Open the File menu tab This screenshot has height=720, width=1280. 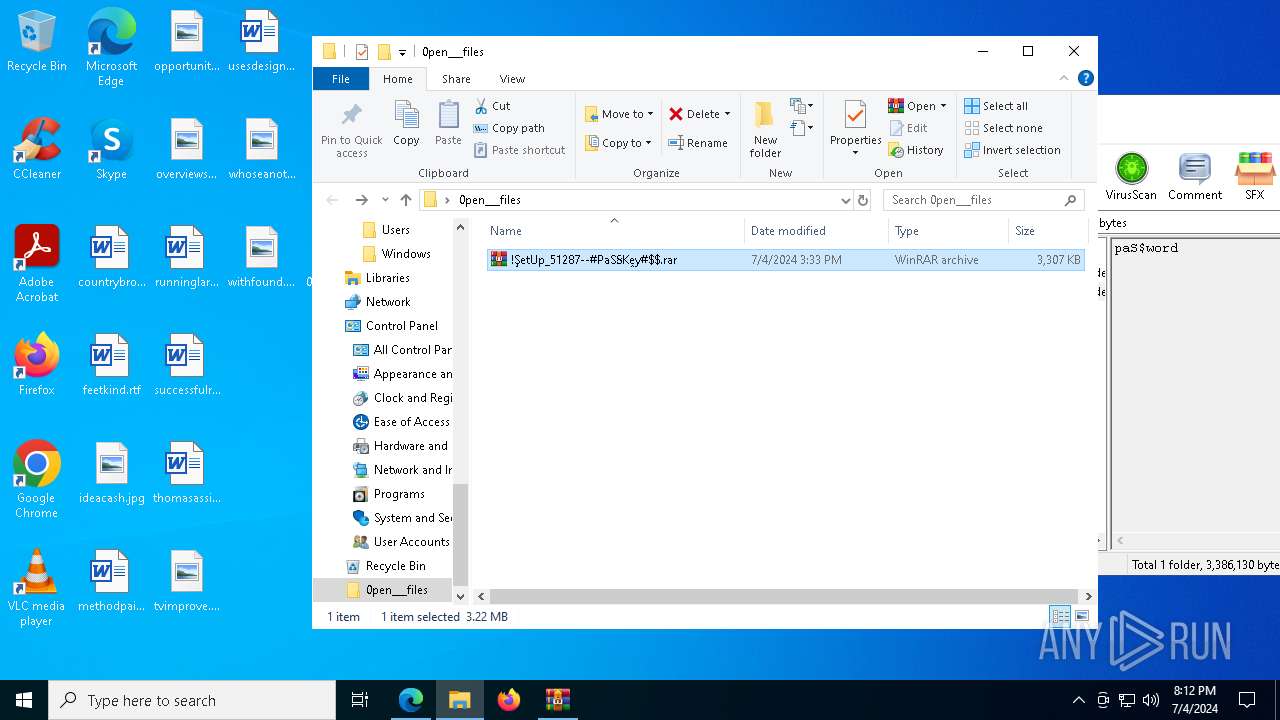(341, 78)
